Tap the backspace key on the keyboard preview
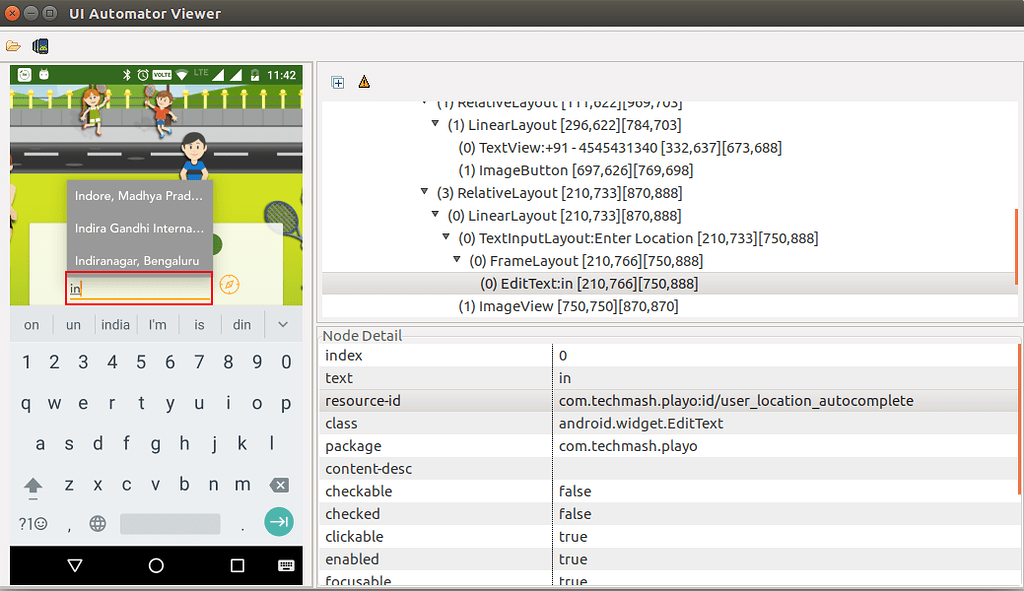Image resolution: width=1024 pixels, height=591 pixels. [x=279, y=485]
